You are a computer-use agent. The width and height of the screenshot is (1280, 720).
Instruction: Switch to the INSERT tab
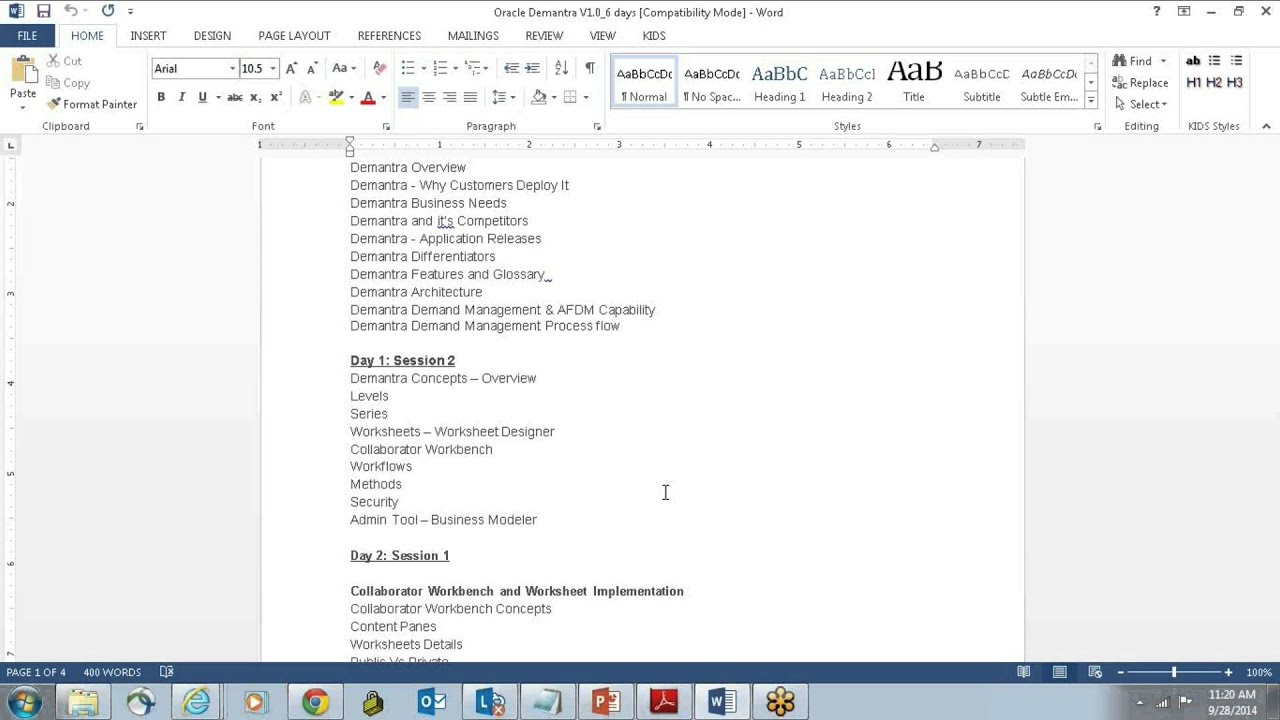point(148,35)
